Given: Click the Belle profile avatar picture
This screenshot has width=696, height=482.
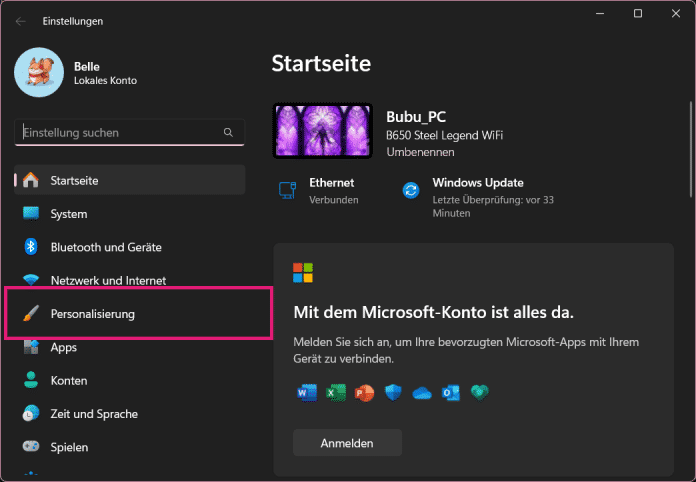Looking at the screenshot, I should click(x=39, y=73).
